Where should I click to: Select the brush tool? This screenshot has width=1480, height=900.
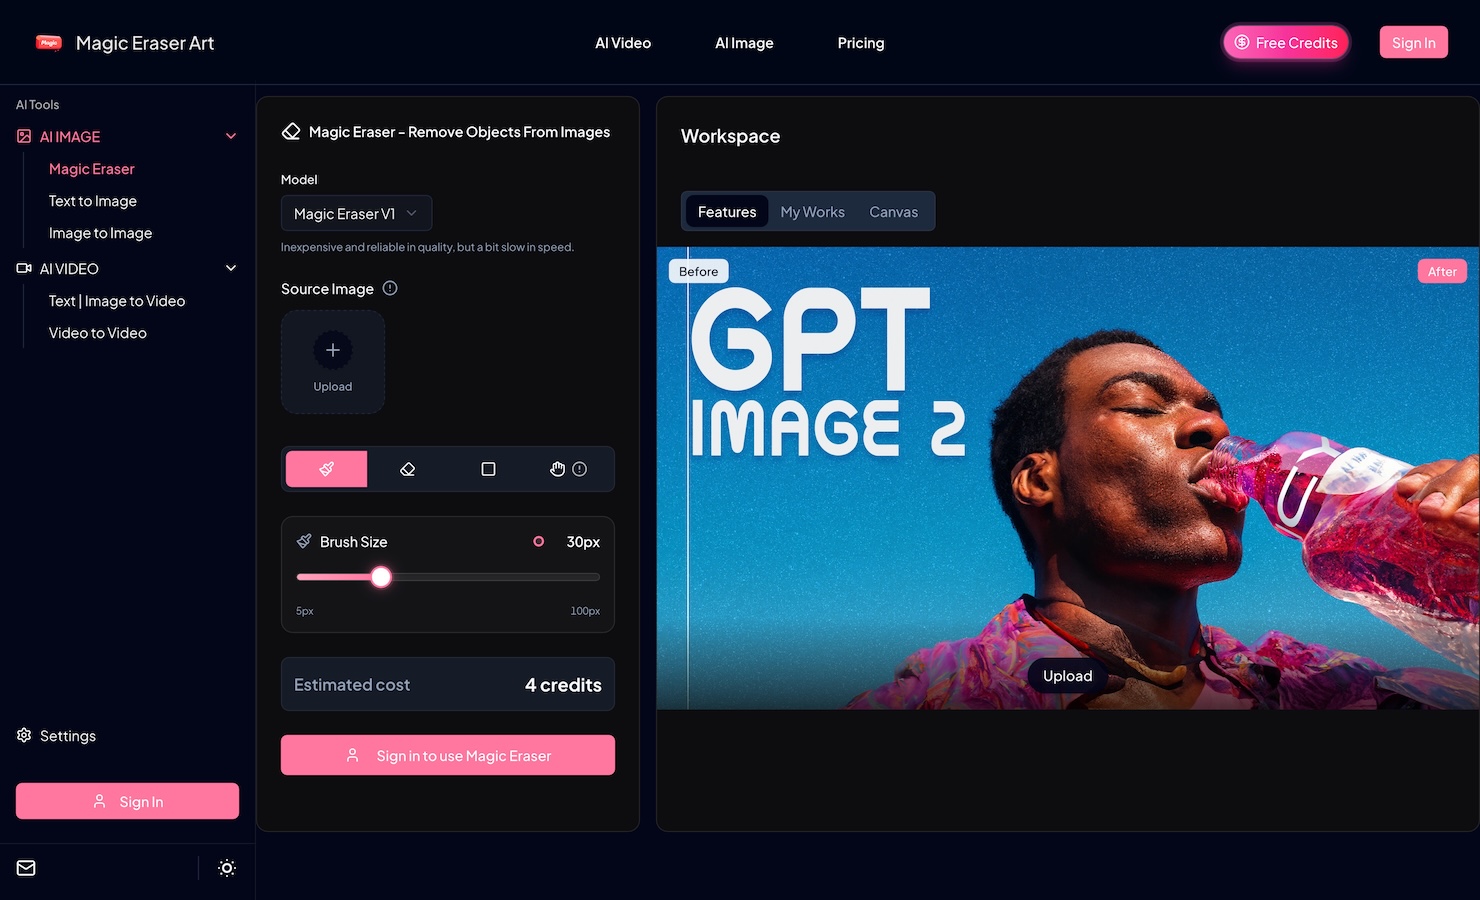tap(326, 469)
